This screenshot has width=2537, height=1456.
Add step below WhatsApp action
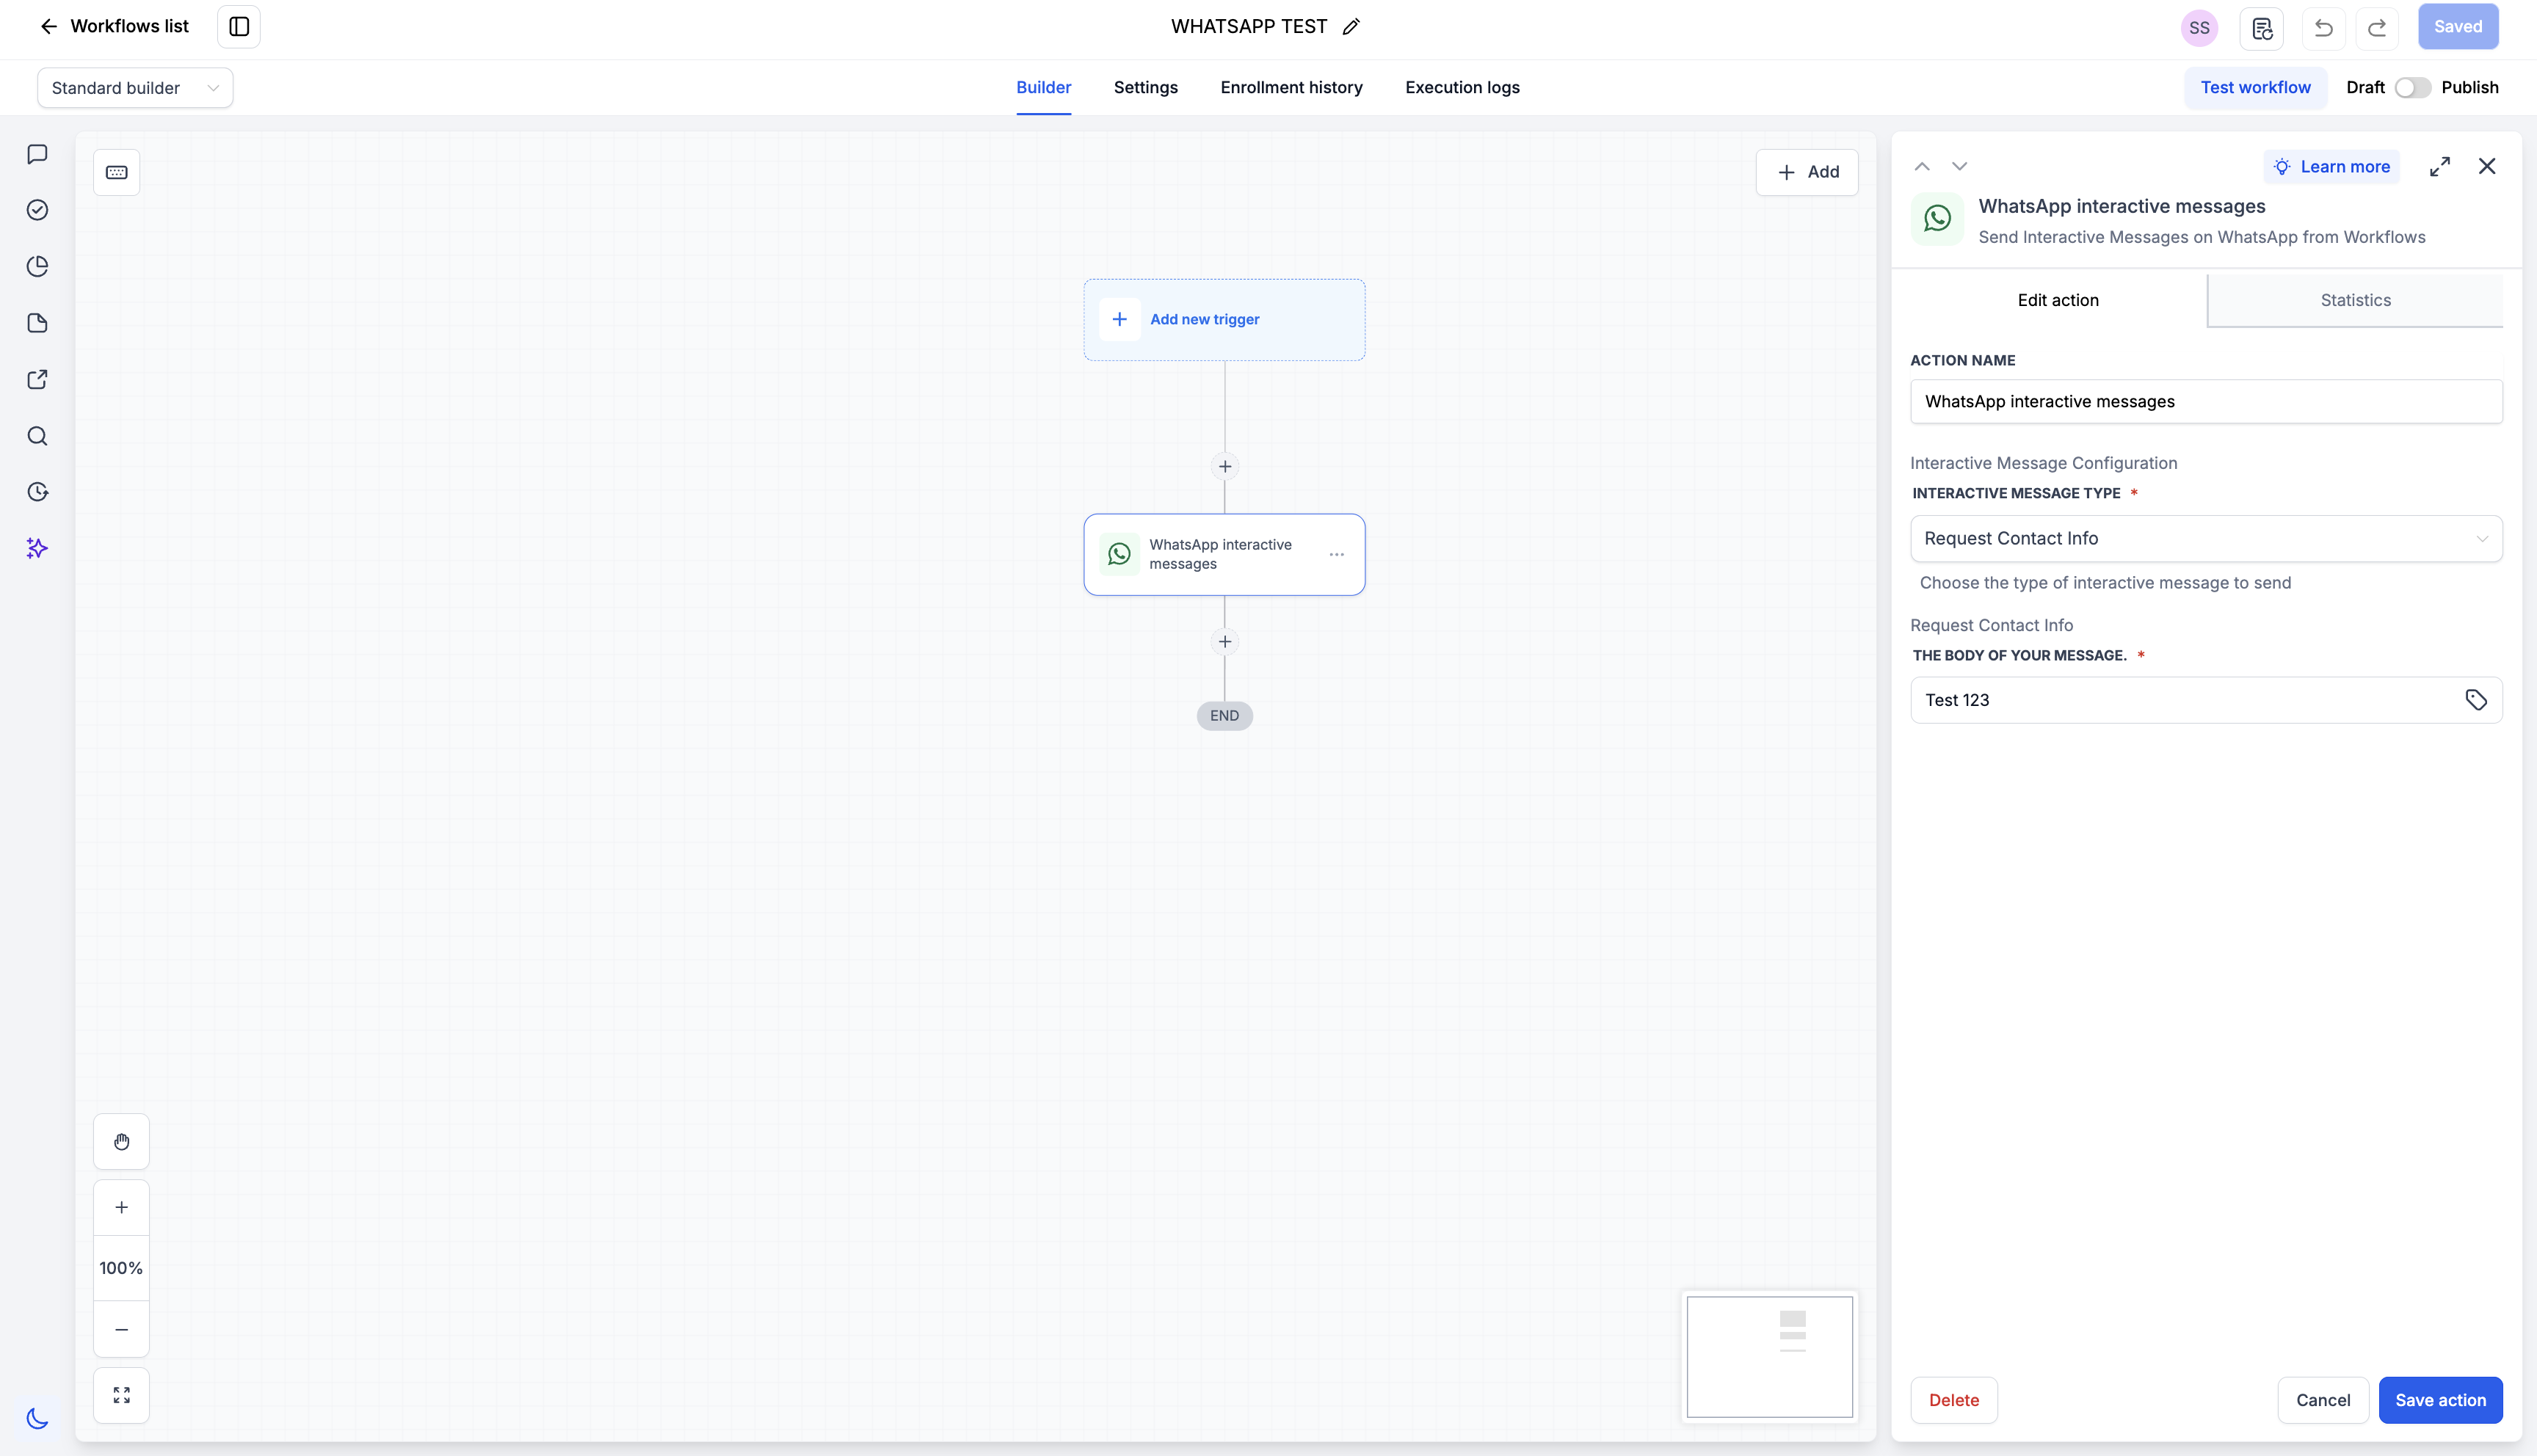pyautogui.click(x=1224, y=642)
